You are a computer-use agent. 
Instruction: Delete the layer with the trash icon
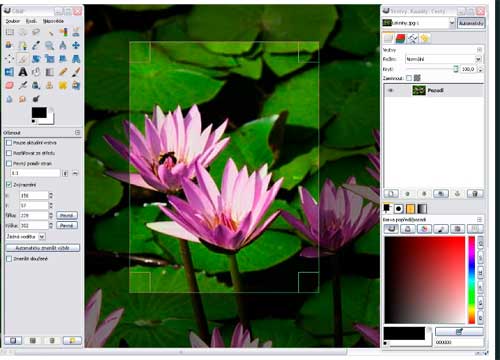click(x=475, y=194)
